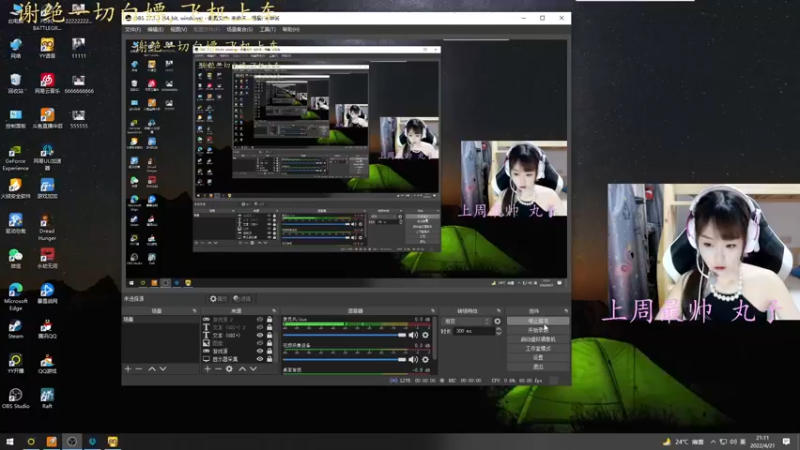Remove the selected source with the minus icon

(x=218, y=368)
